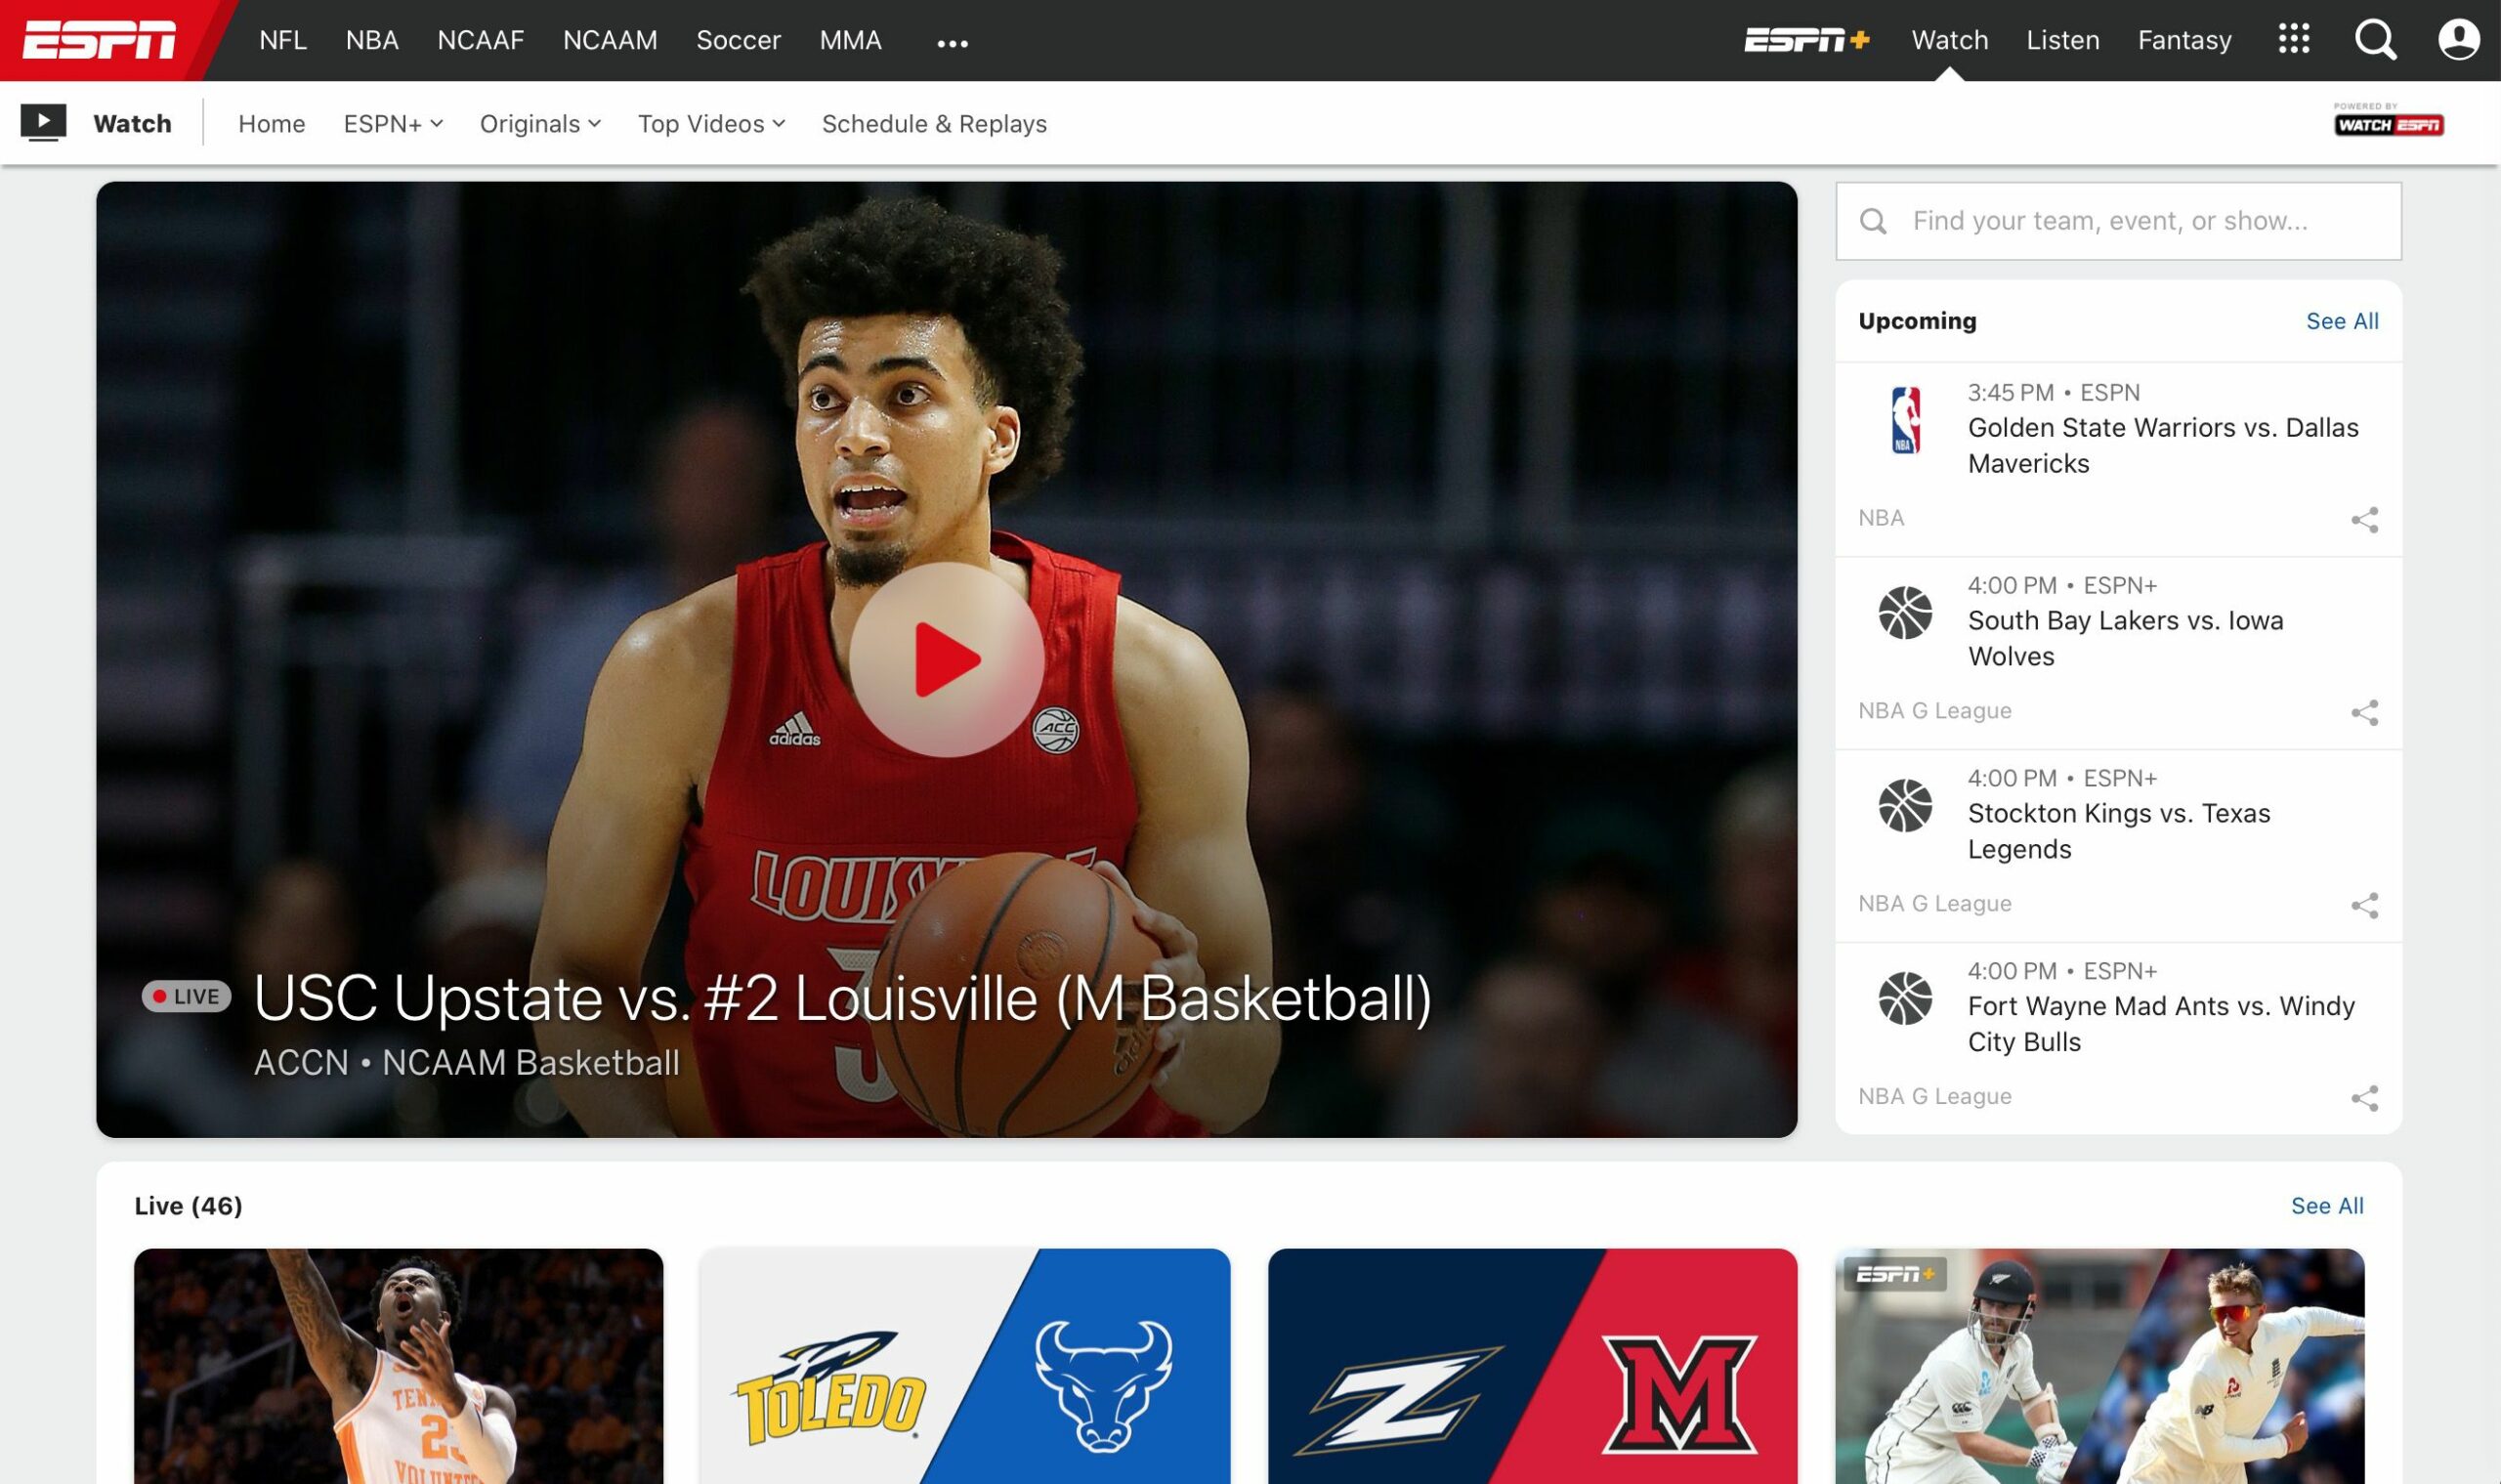Click the NBA logo for Warriors vs. Mavericks

point(1905,420)
